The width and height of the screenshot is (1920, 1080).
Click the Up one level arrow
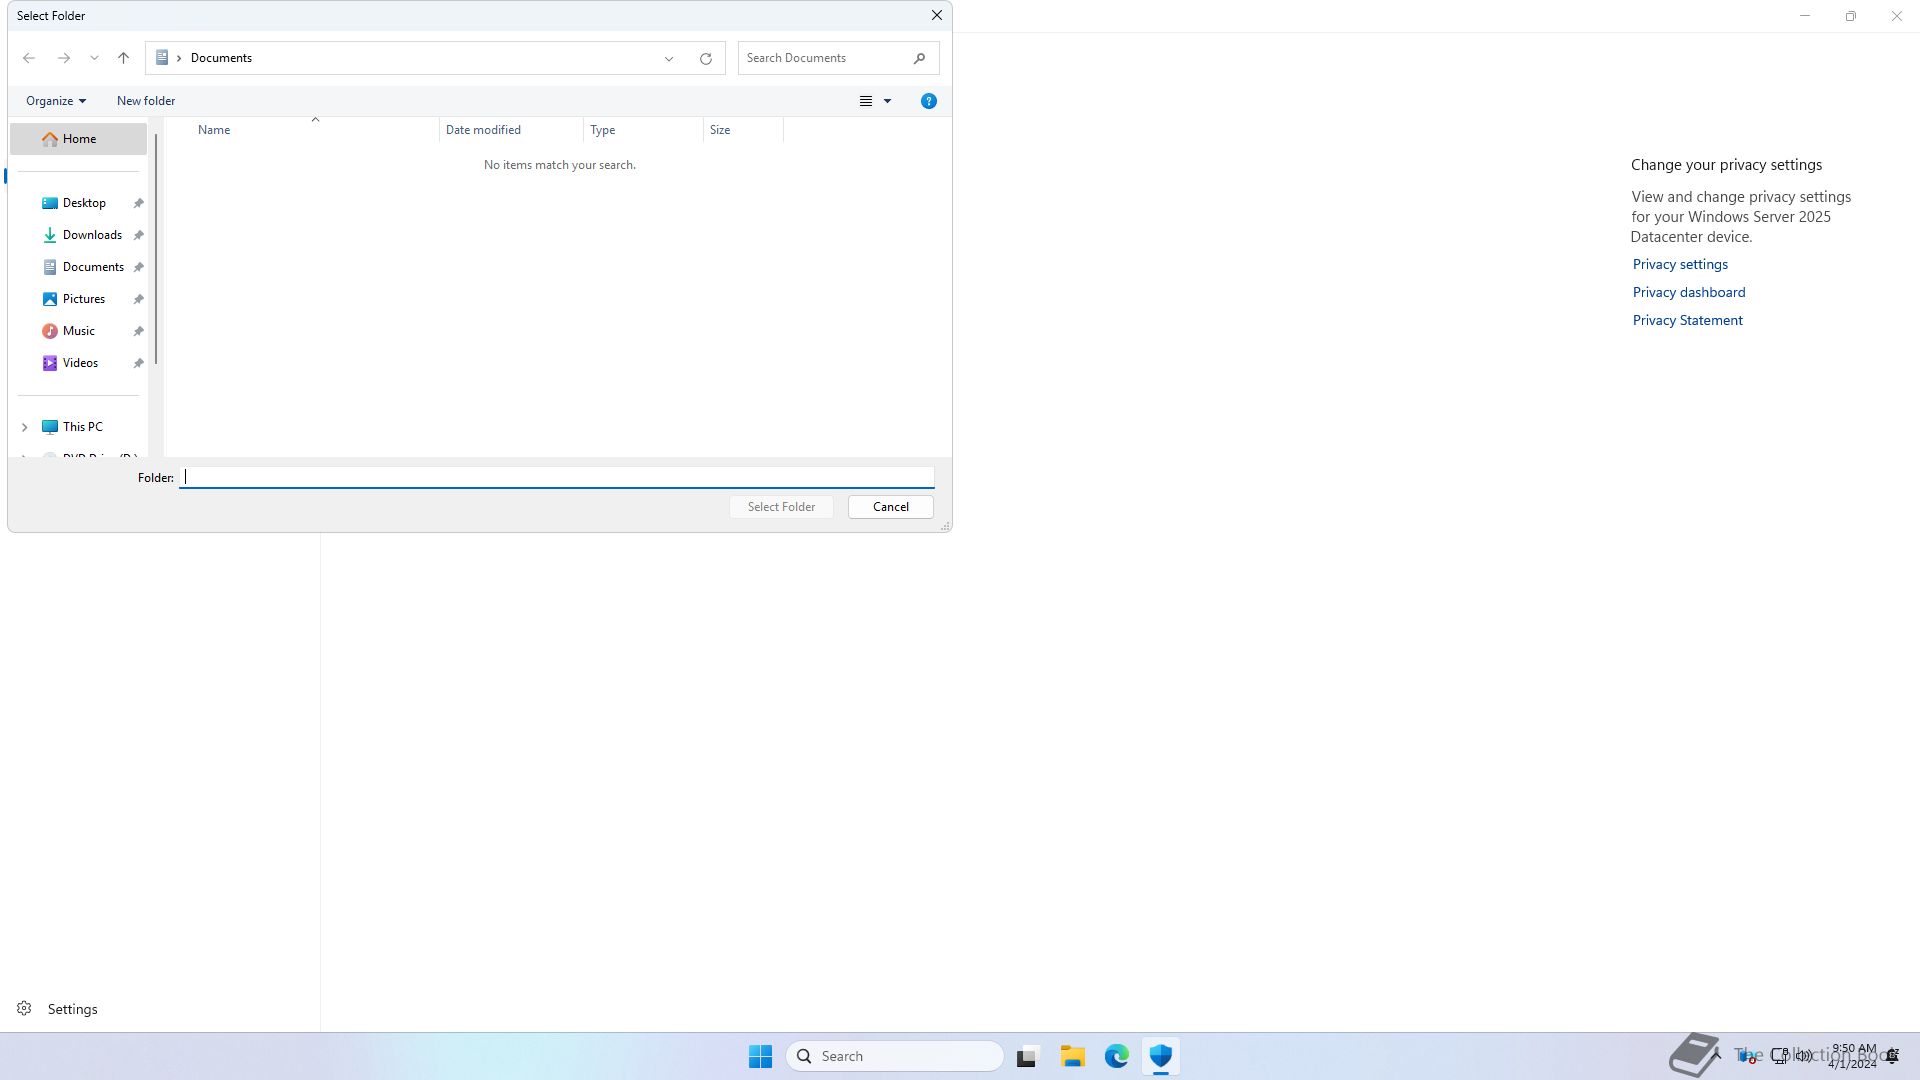tap(123, 58)
